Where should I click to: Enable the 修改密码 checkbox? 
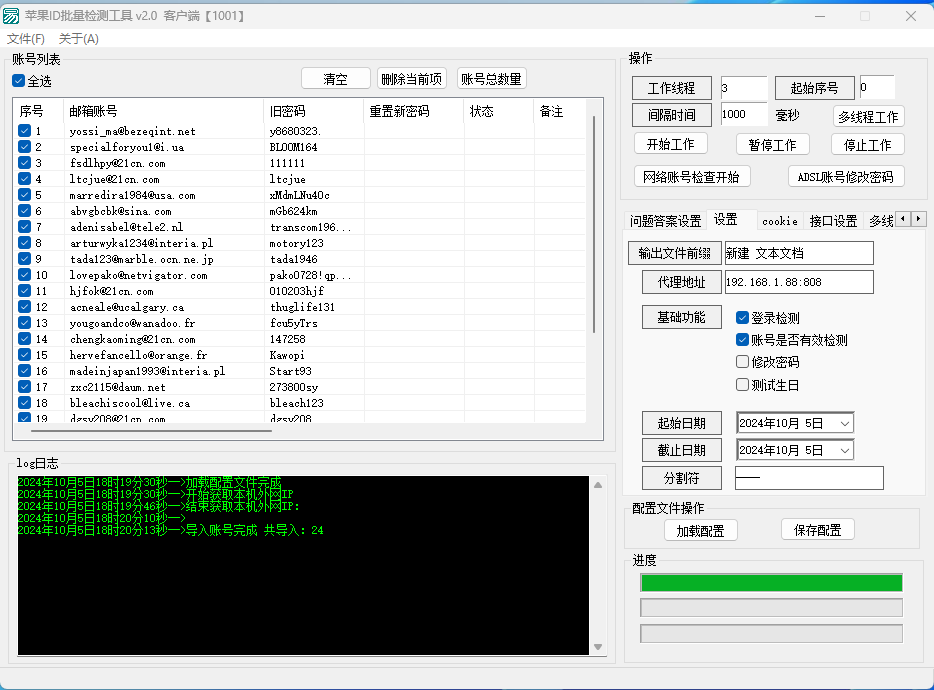[x=742, y=362]
